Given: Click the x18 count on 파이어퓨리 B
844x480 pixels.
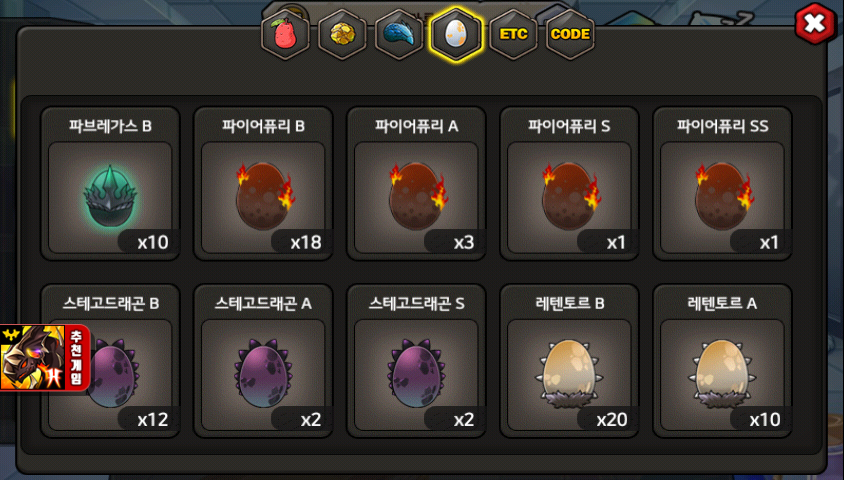Looking at the screenshot, I should tap(306, 242).
